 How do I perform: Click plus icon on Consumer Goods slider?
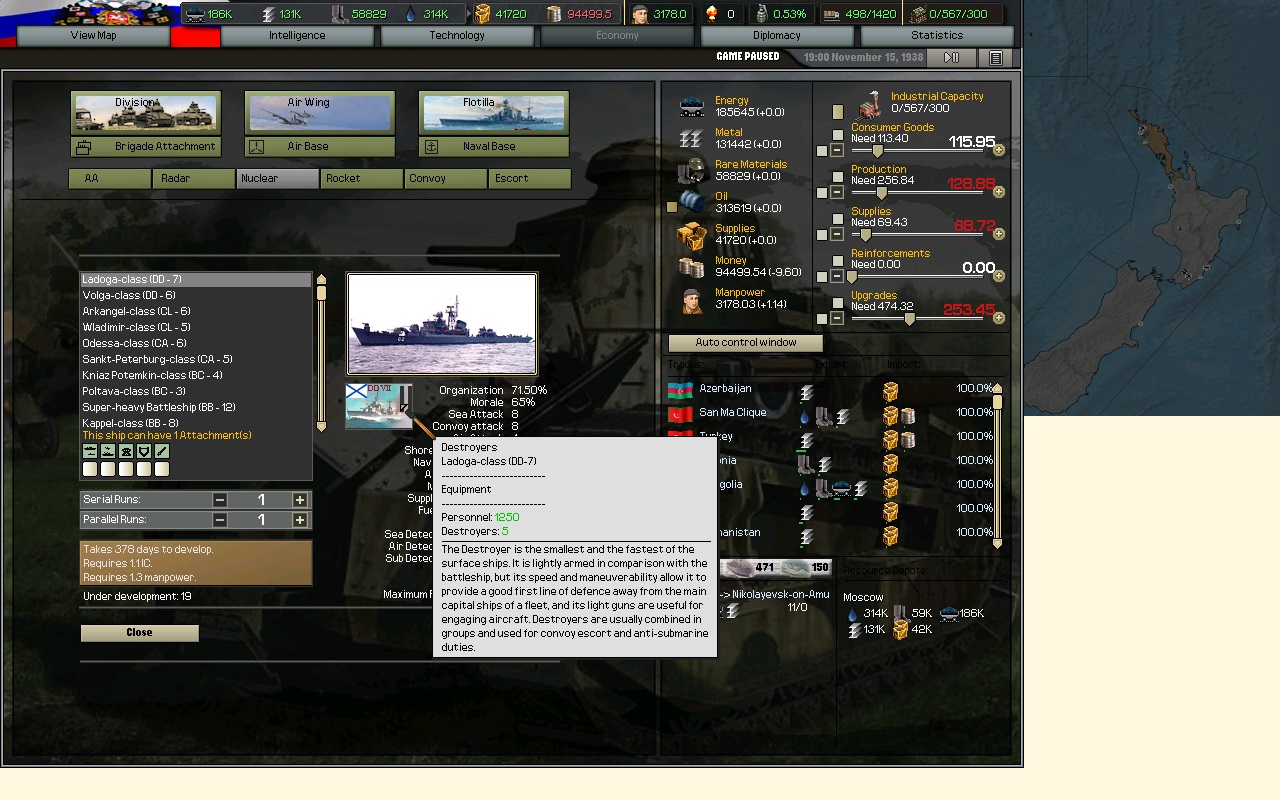point(998,150)
